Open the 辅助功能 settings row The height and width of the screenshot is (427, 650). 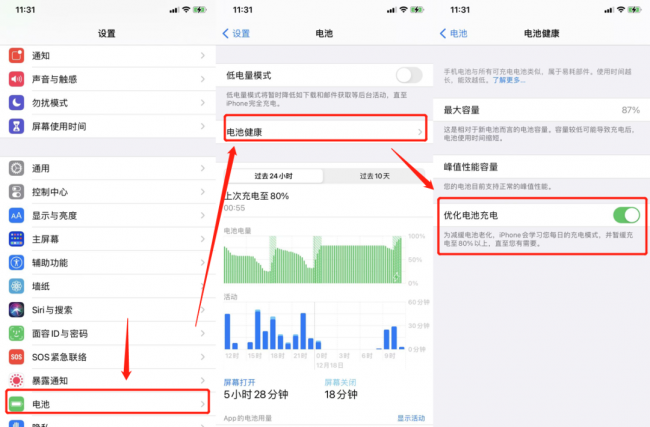click(x=108, y=262)
